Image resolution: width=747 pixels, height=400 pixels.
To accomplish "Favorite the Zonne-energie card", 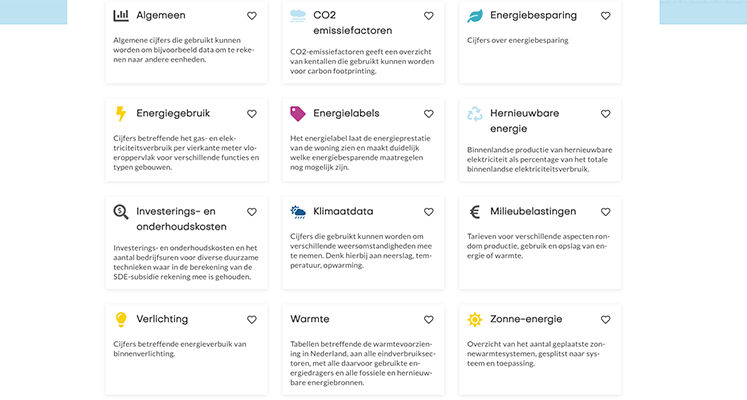I will tap(606, 320).
